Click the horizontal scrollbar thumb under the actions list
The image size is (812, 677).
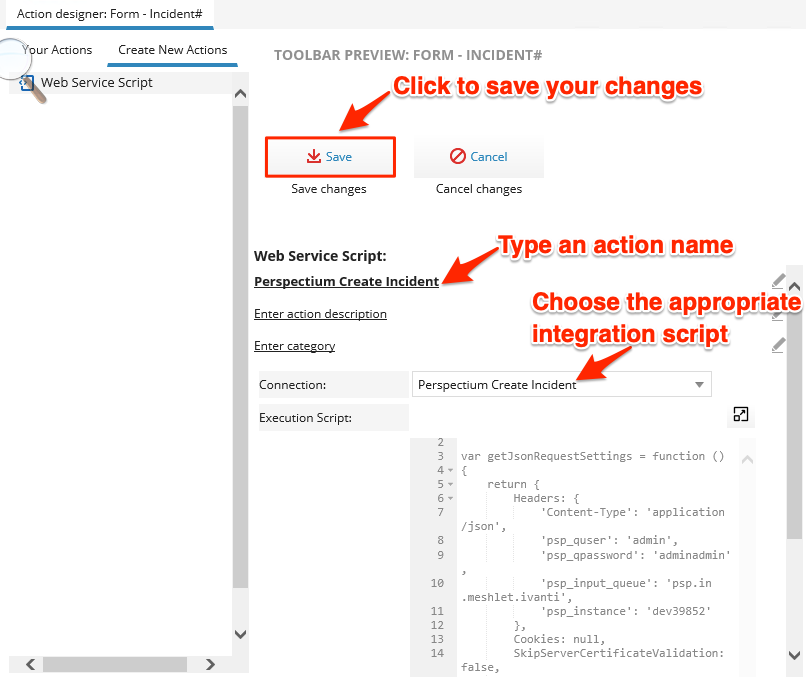tap(115, 664)
